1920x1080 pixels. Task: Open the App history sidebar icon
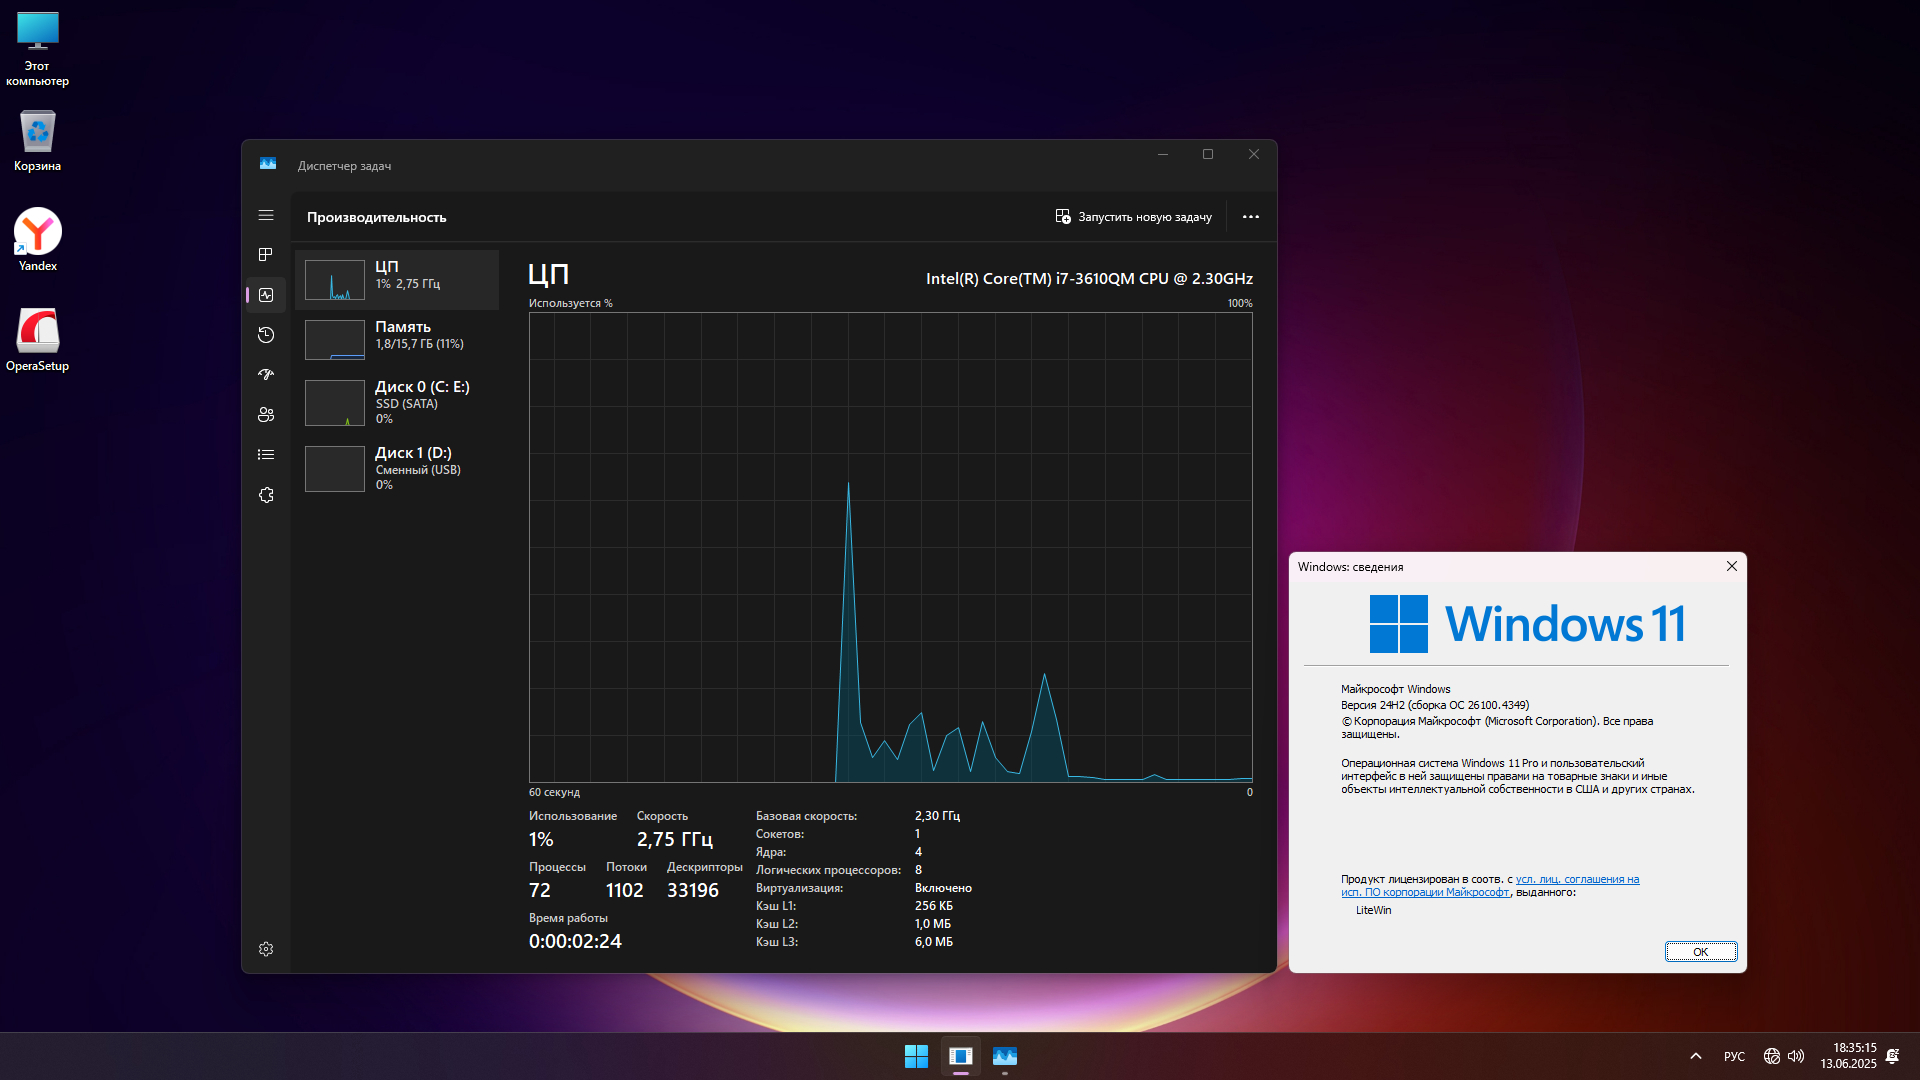tap(266, 335)
